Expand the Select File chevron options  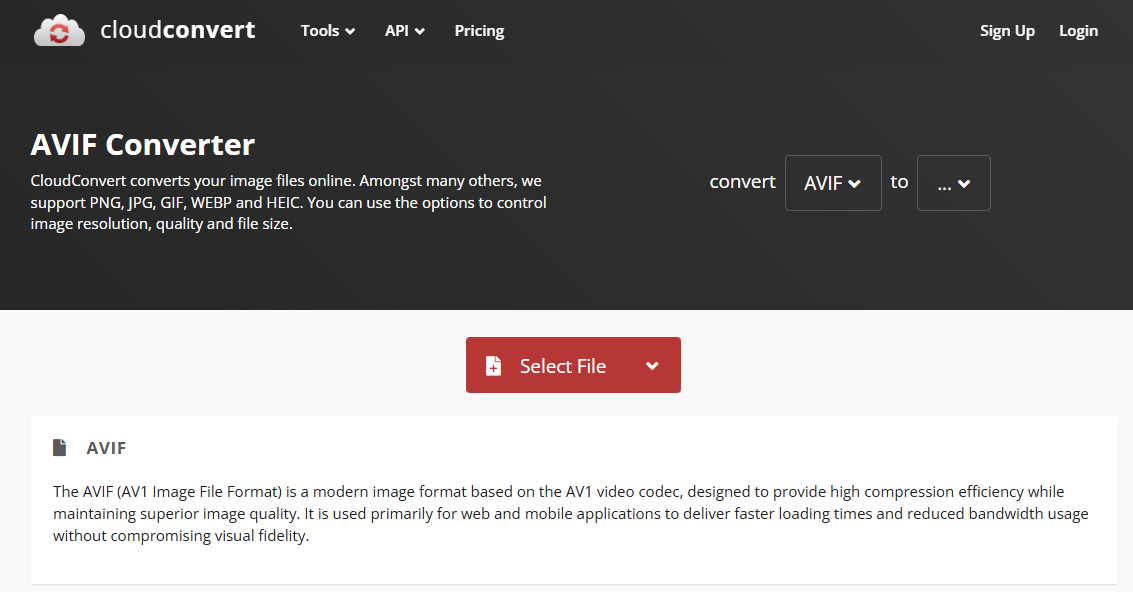click(651, 365)
